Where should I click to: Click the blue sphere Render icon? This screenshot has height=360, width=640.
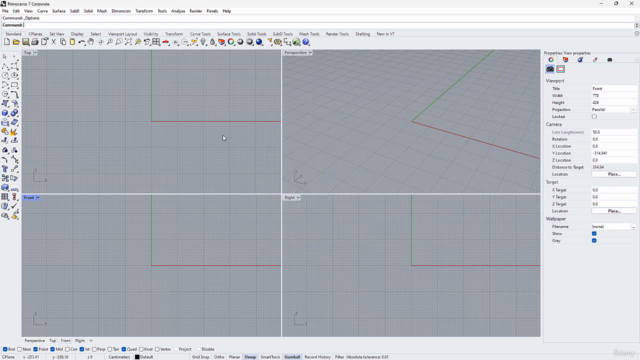(259, 42)
